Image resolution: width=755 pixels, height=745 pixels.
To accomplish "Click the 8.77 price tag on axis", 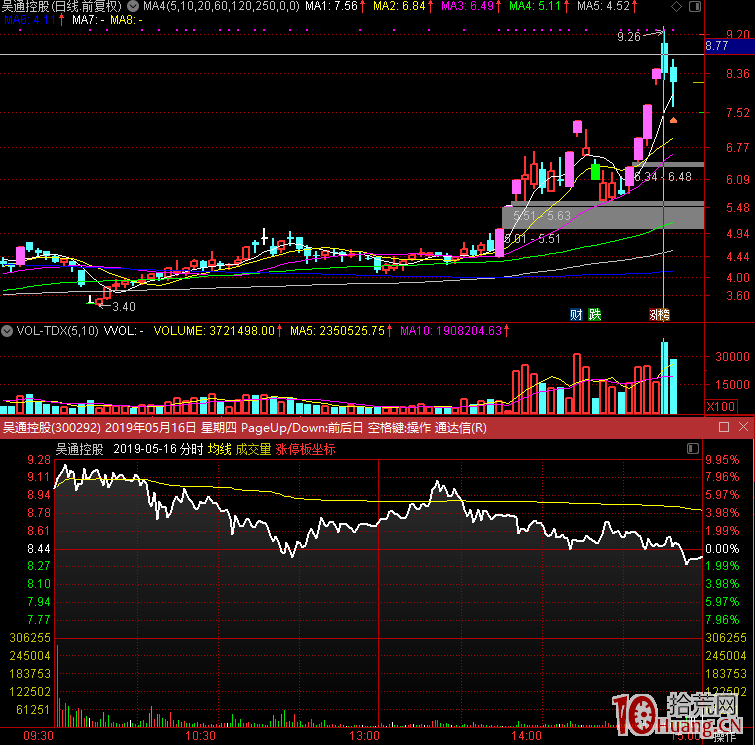I will pyautogui.click(x=729, y=46).
